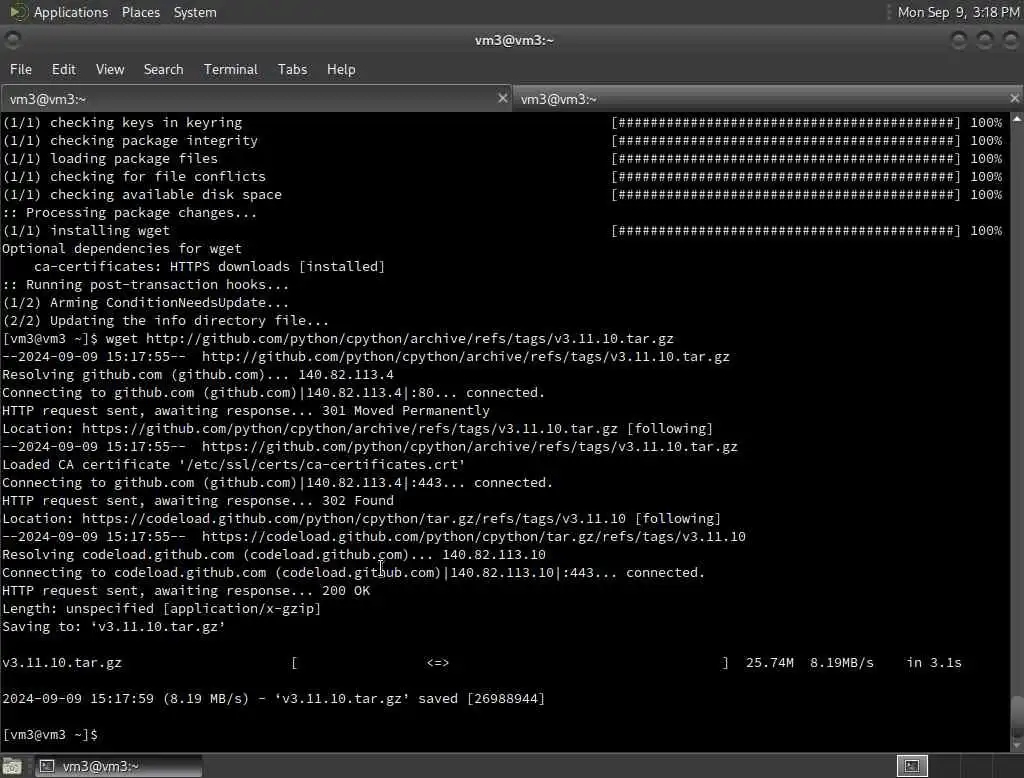Click the '200 OK' response line
The width and height of the screenshot is (1024, 778).
[186, 591]
